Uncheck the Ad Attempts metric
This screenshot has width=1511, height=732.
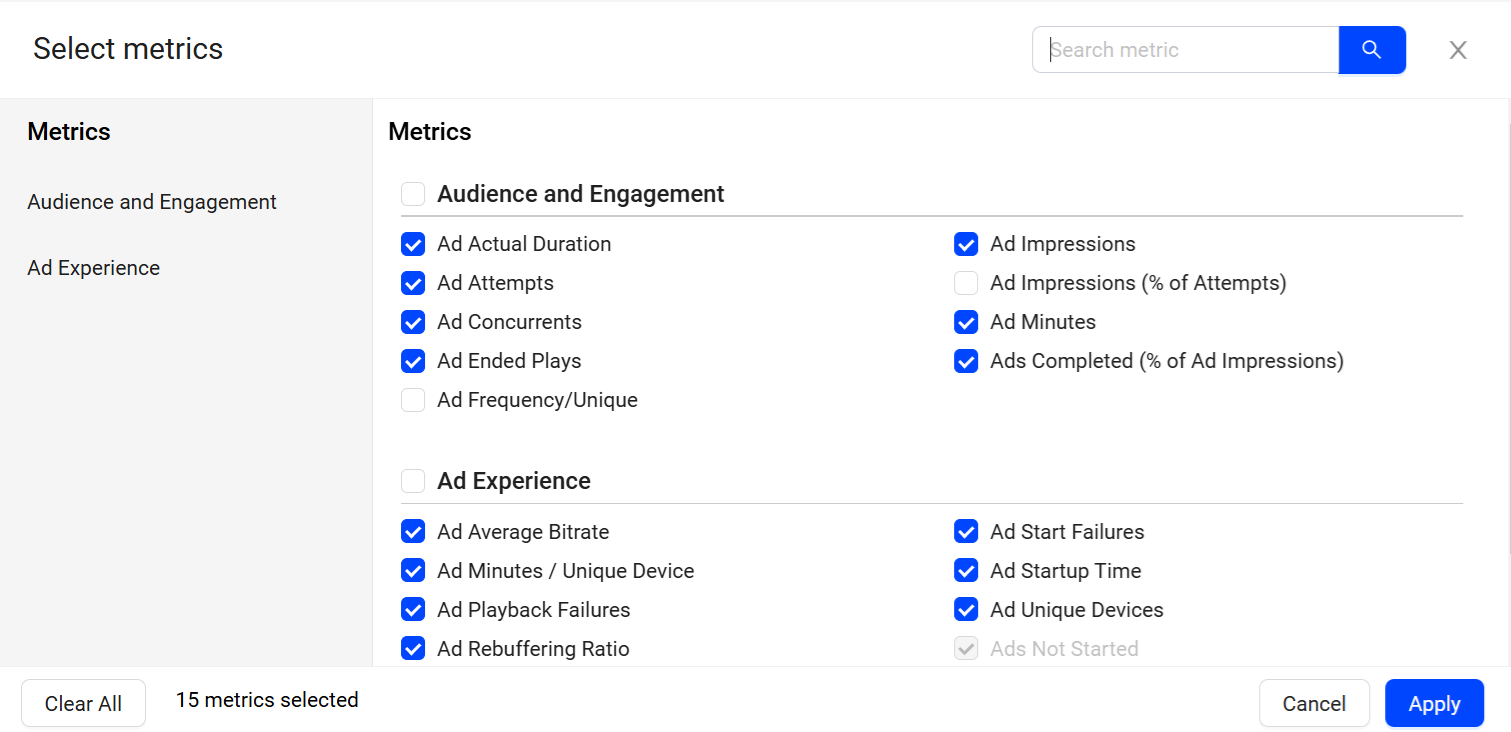(x=413, y=283)
